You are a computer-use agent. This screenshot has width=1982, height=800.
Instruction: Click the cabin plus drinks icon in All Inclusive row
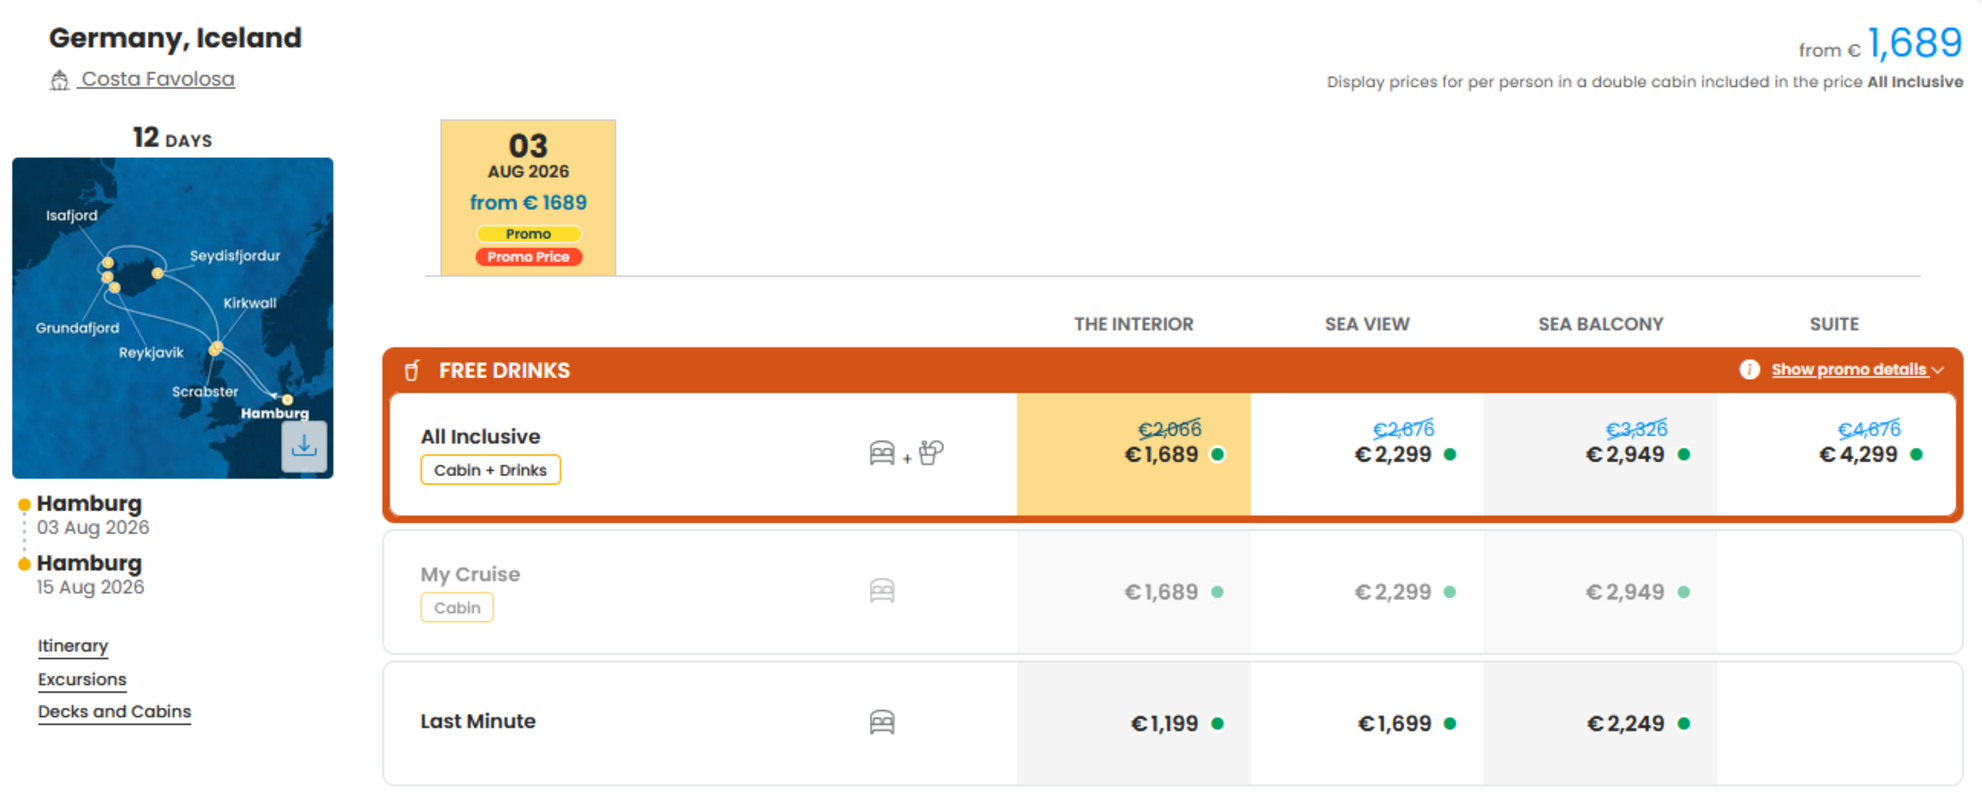[906, 453]
